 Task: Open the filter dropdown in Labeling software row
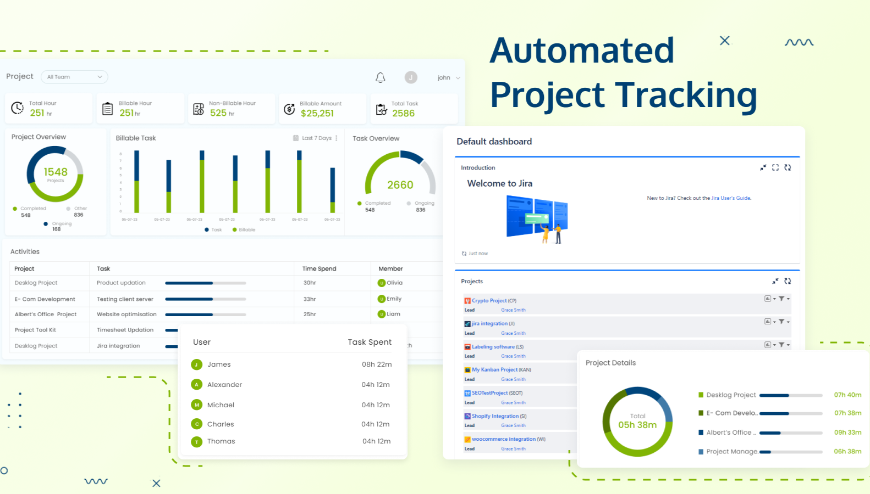(788, 345)
